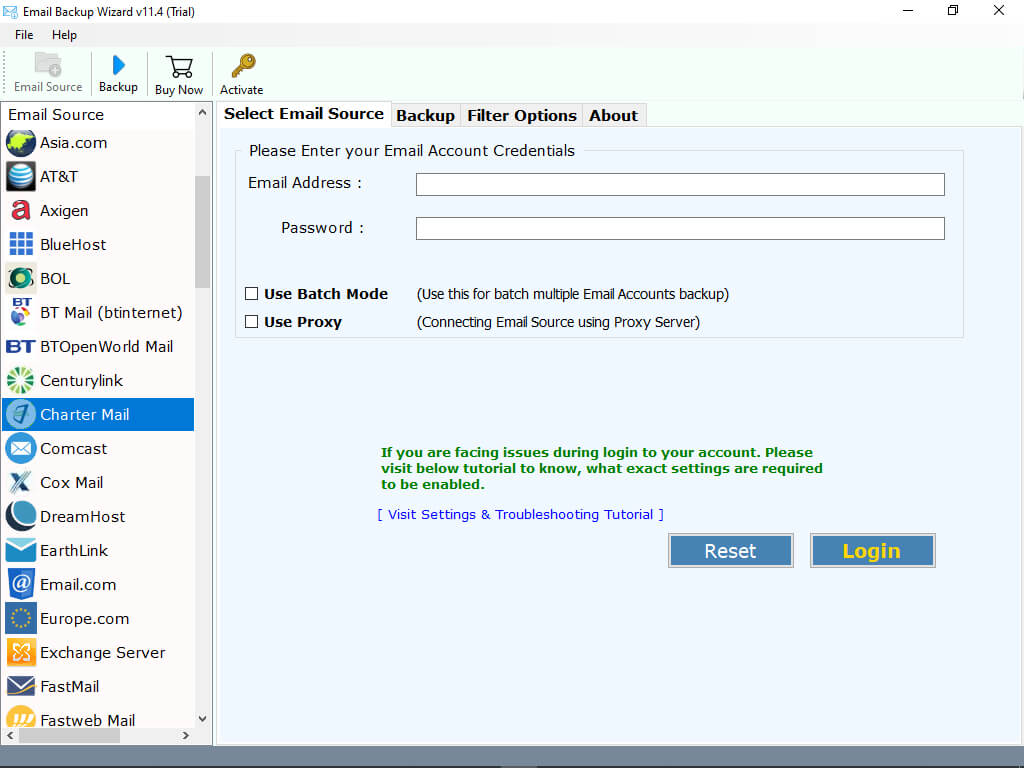The image size is (1024, 768).
Task: Select the Asia.com globe icon
Action: click(21, 143)
